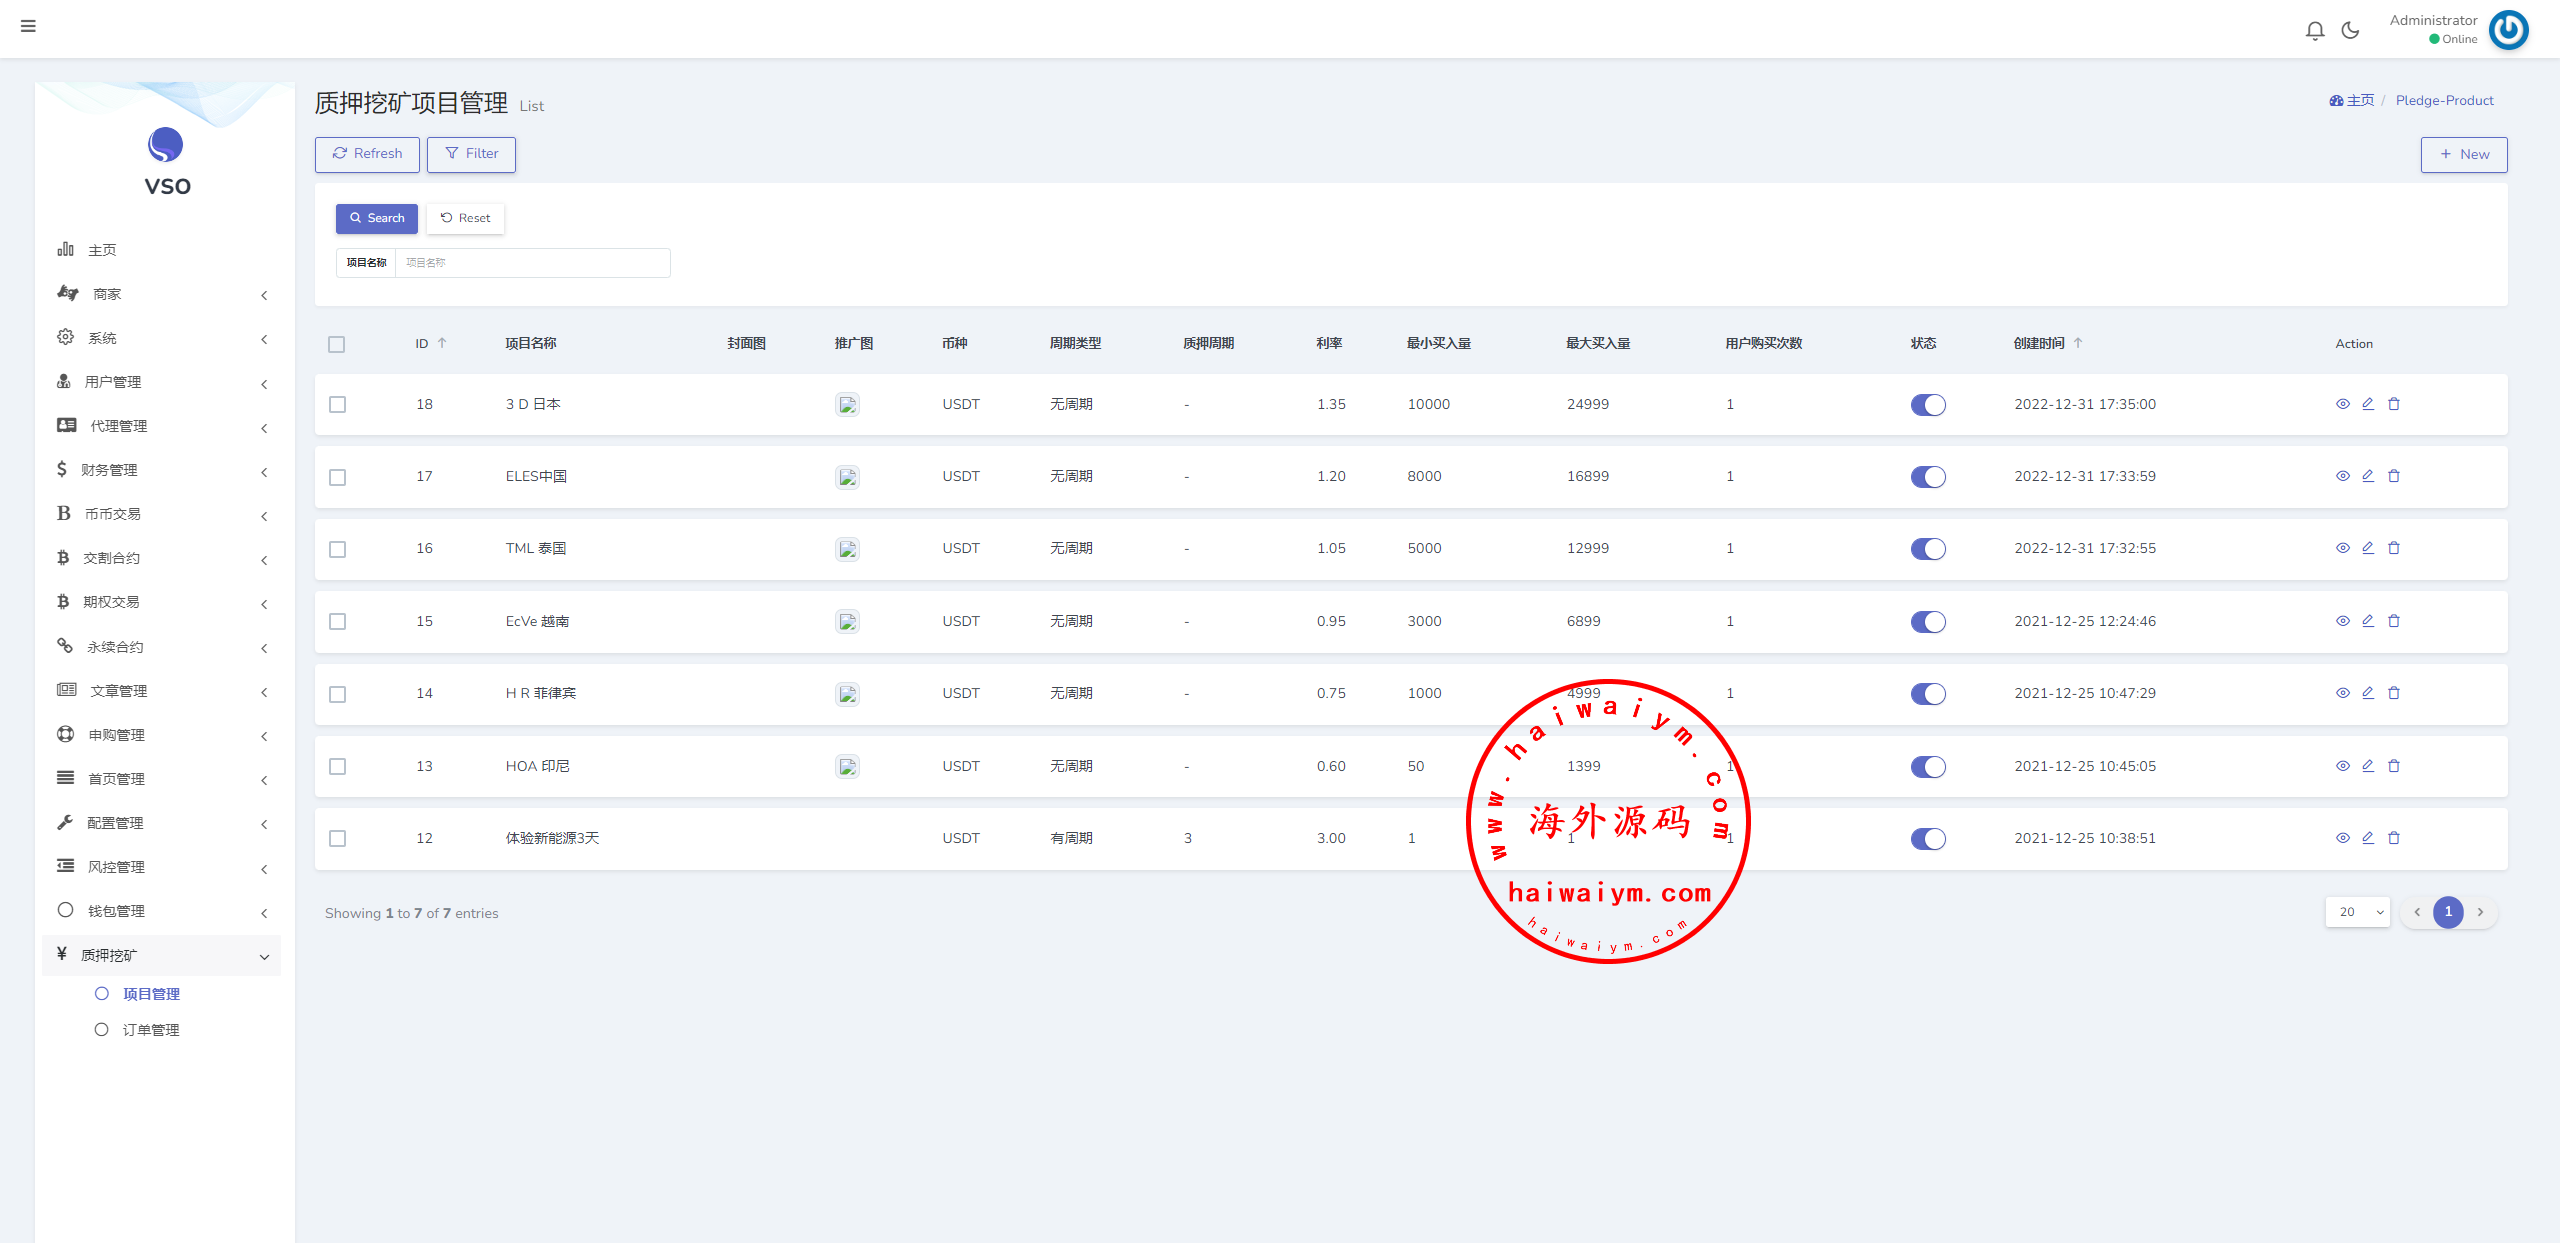Open 订单管理 submenu item
Viewport: 2560px width, 1243px height.
point(151,1030)
